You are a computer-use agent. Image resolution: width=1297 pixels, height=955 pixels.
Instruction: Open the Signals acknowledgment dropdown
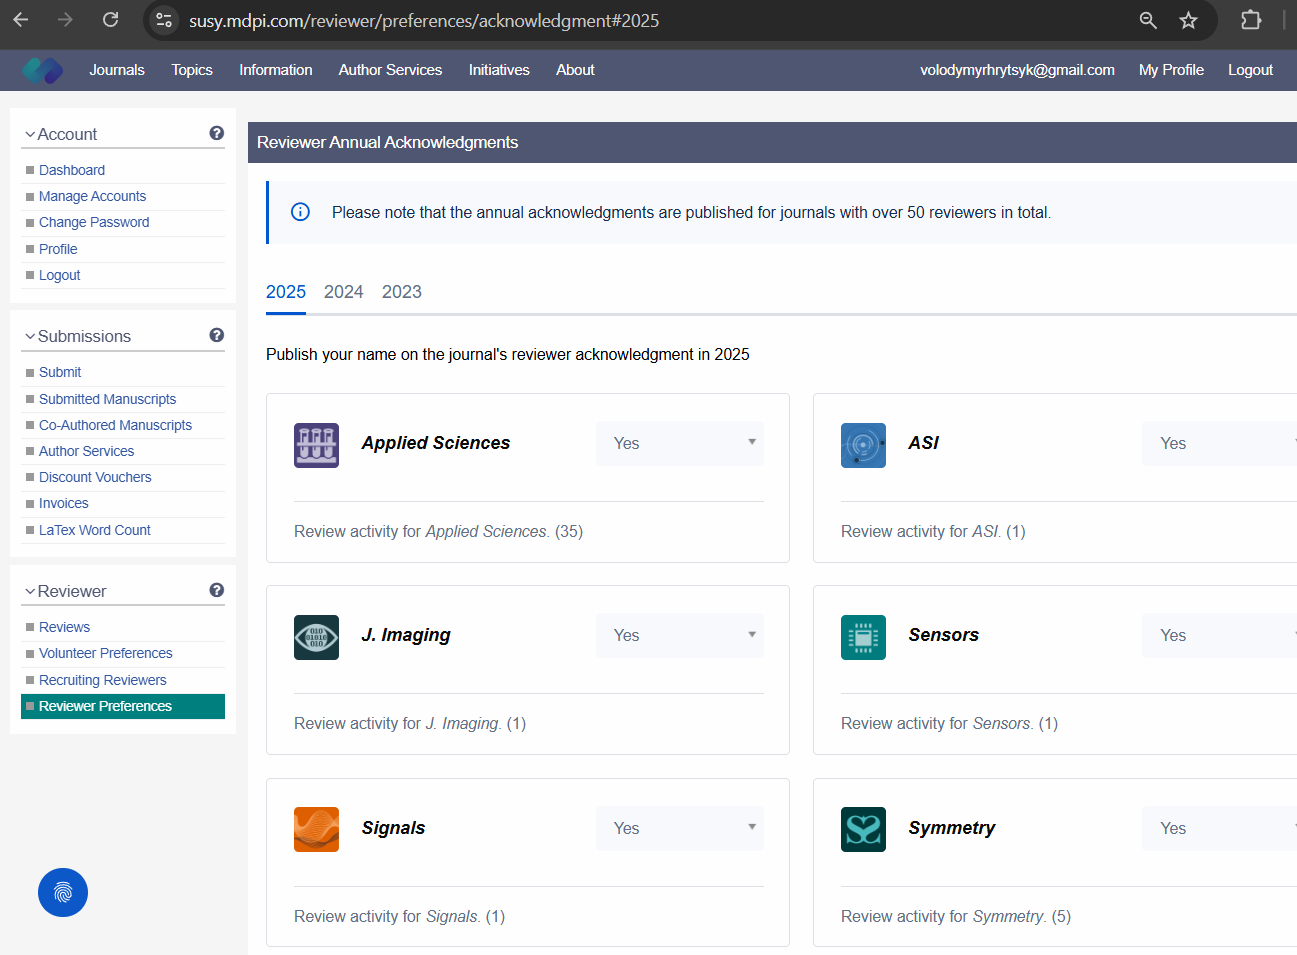[680, 828]
